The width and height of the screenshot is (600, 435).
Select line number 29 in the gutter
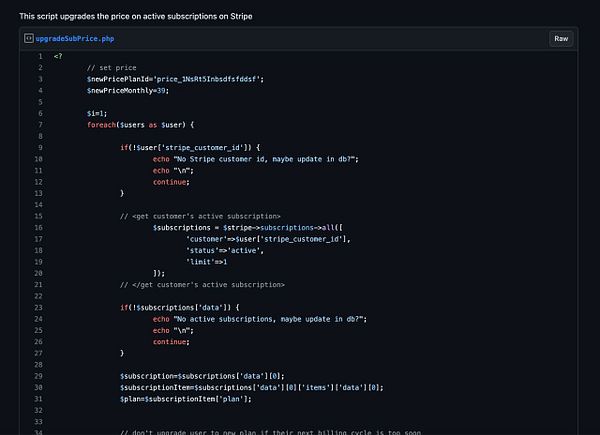click(x=38, y=376)
